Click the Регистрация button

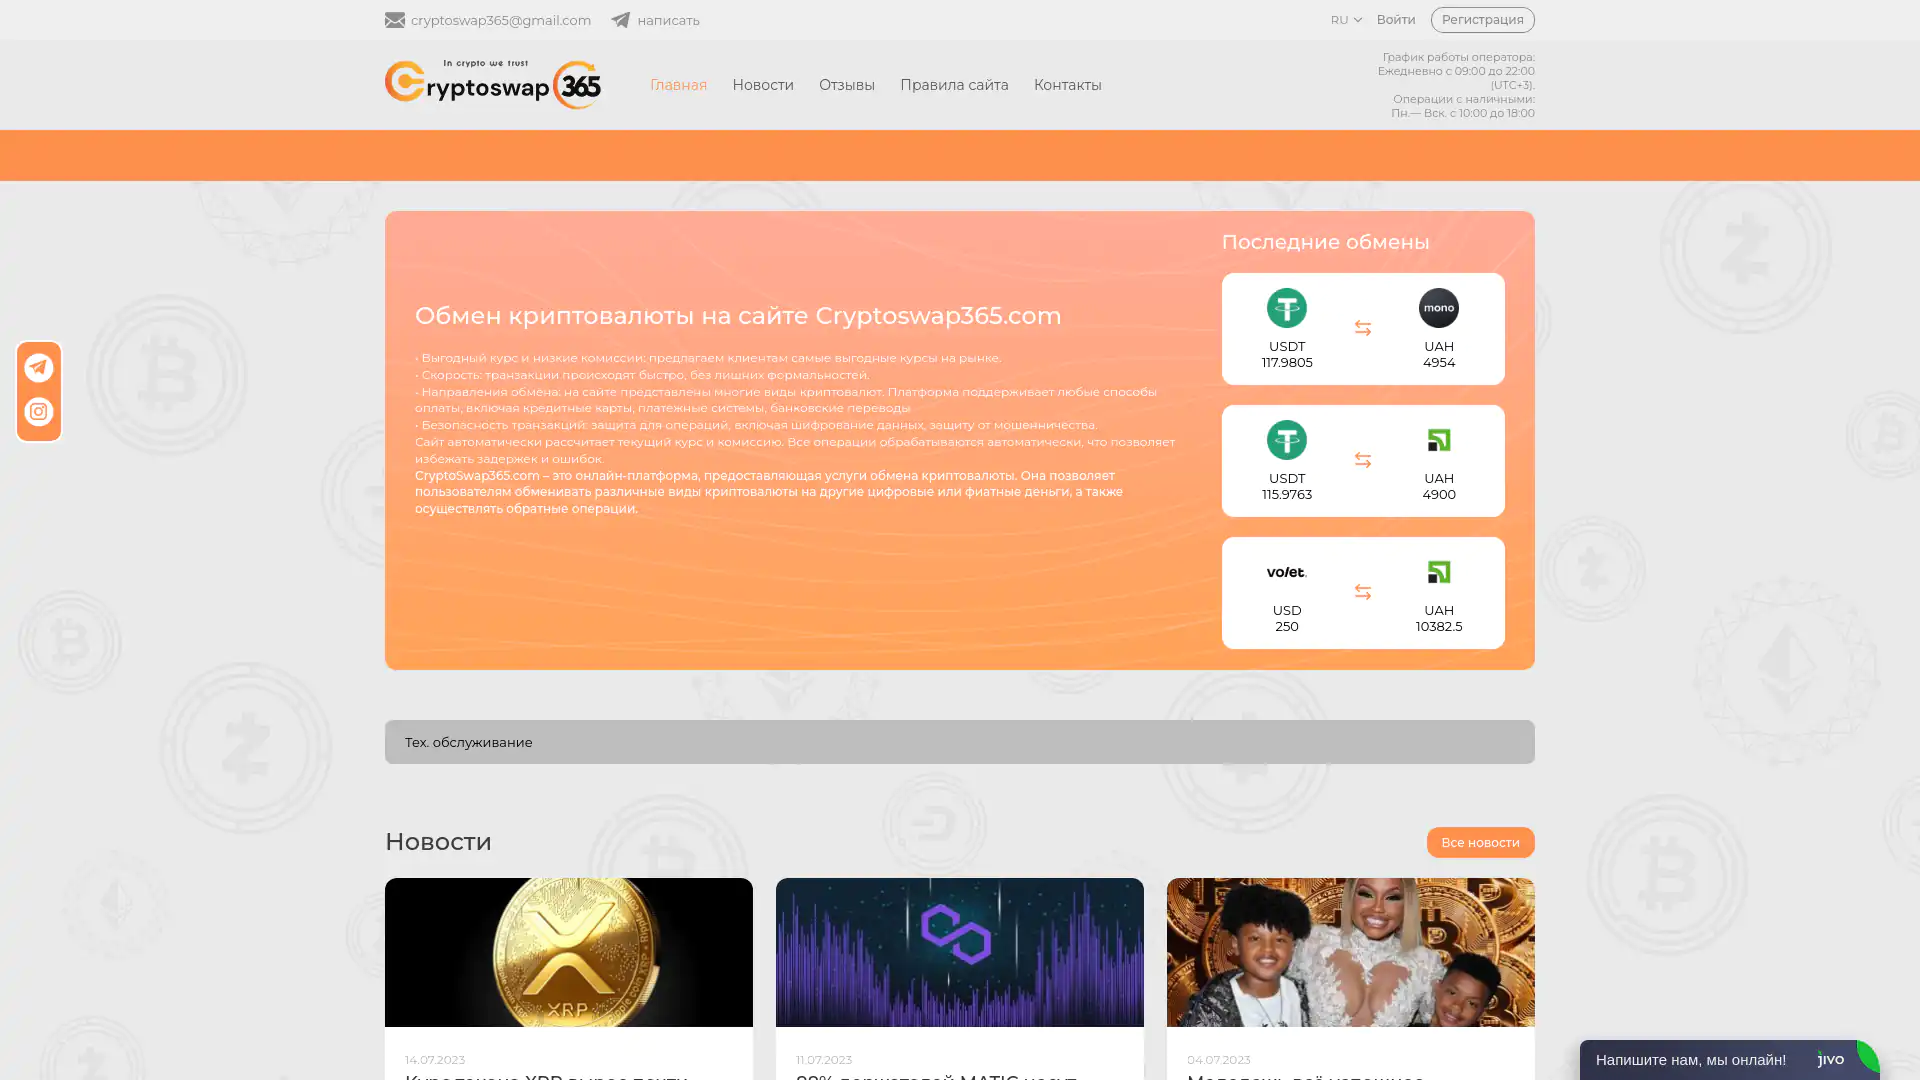coord(1481,20)
